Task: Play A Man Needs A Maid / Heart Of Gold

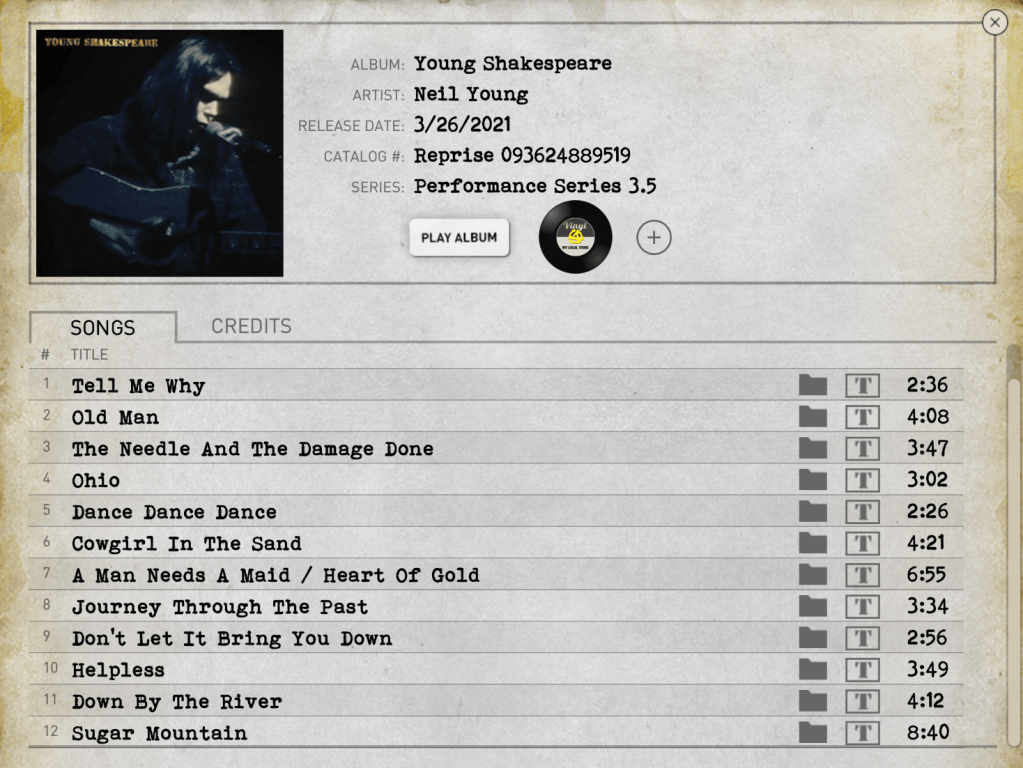Action: (x=275, y=575)
